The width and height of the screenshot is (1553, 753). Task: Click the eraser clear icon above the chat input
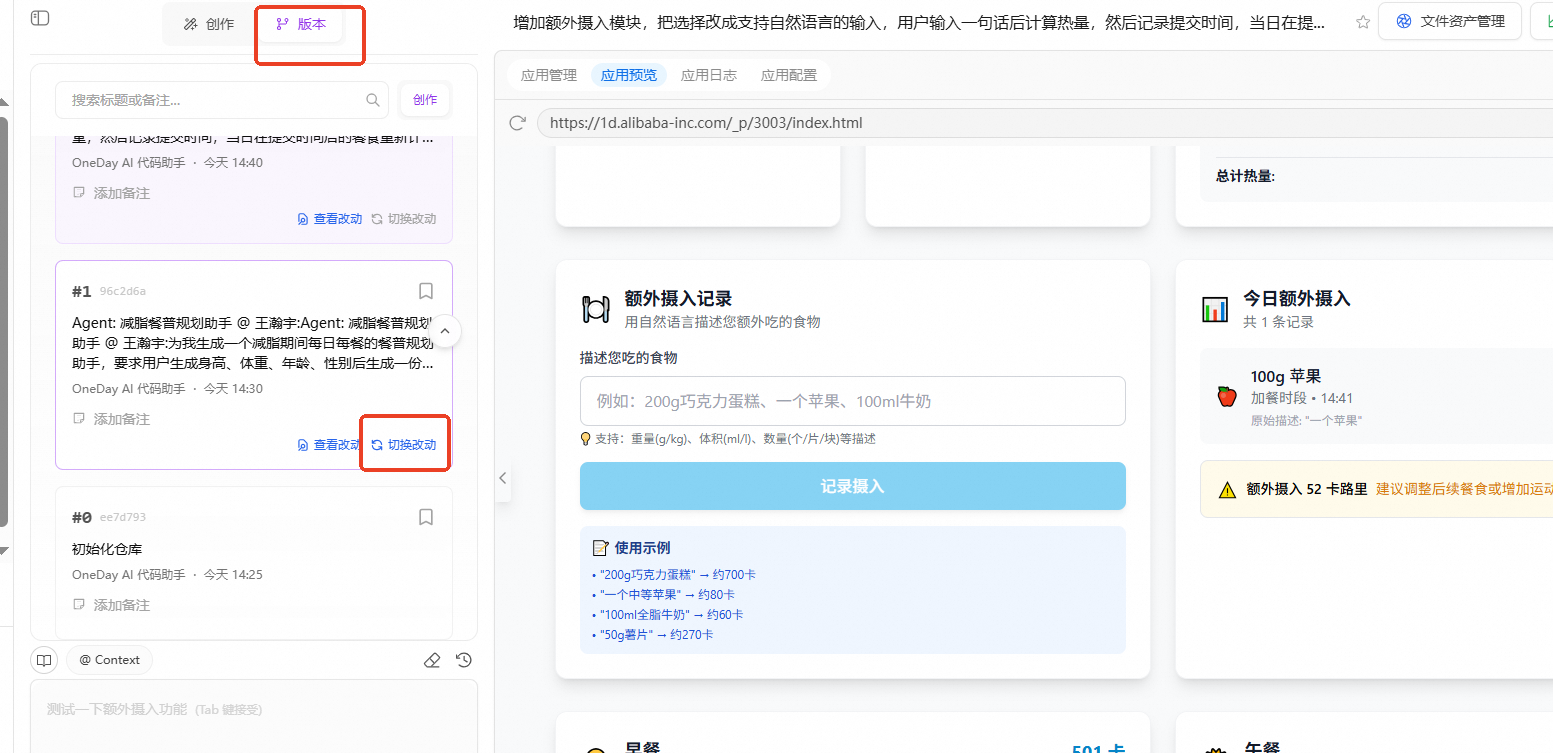(432, 660)
